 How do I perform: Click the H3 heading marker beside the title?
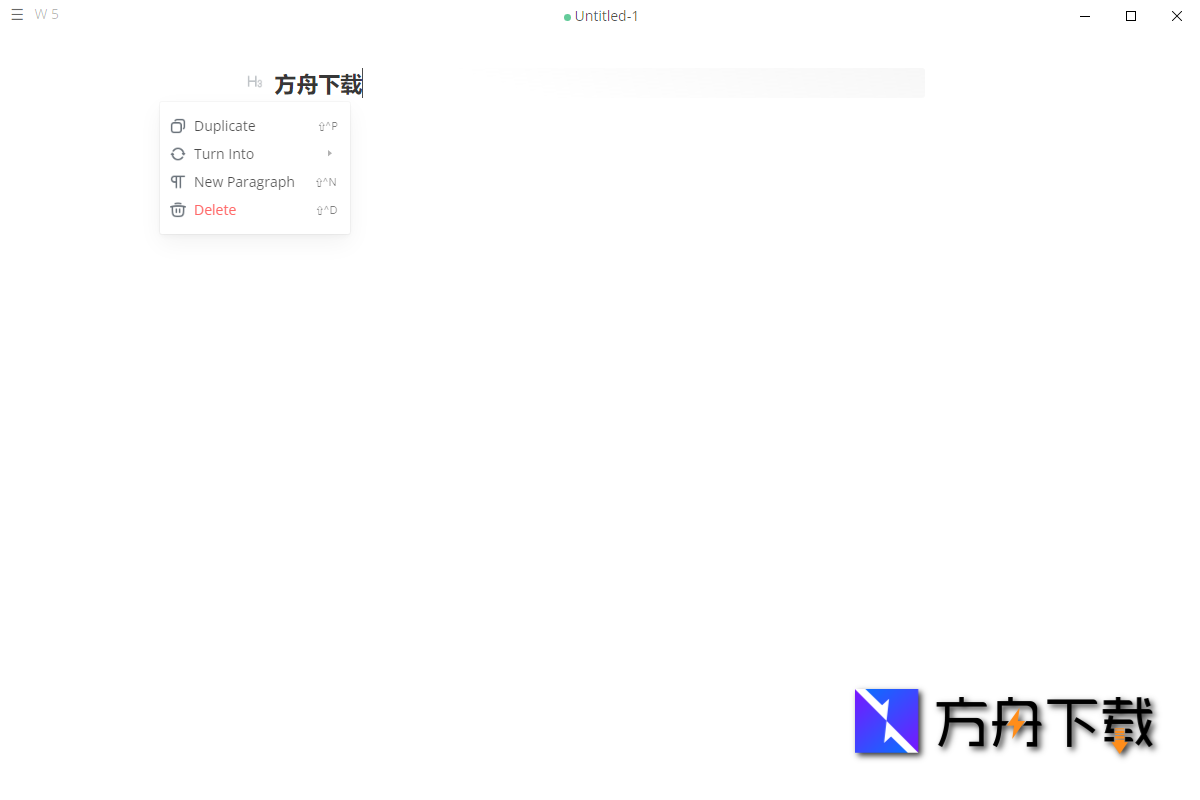click(254, 81)
